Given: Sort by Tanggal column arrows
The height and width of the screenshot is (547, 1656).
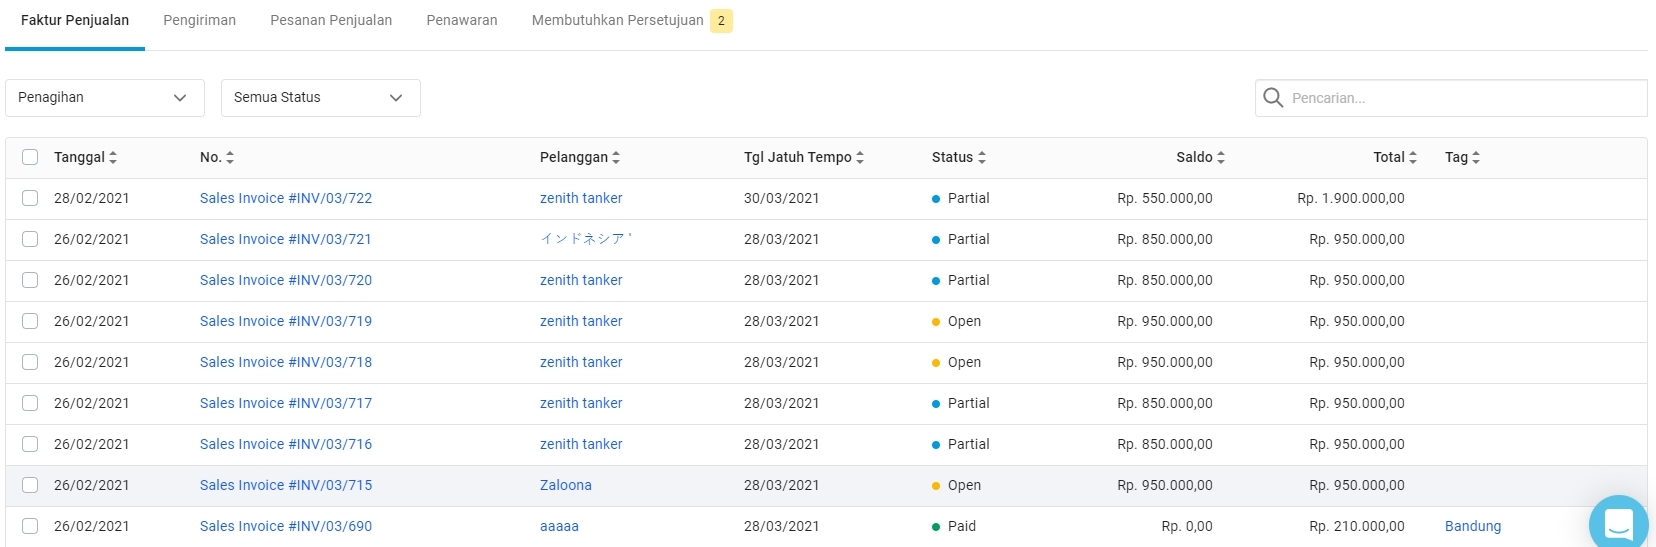Looking at the screenshot, I should tap(113, 158).
